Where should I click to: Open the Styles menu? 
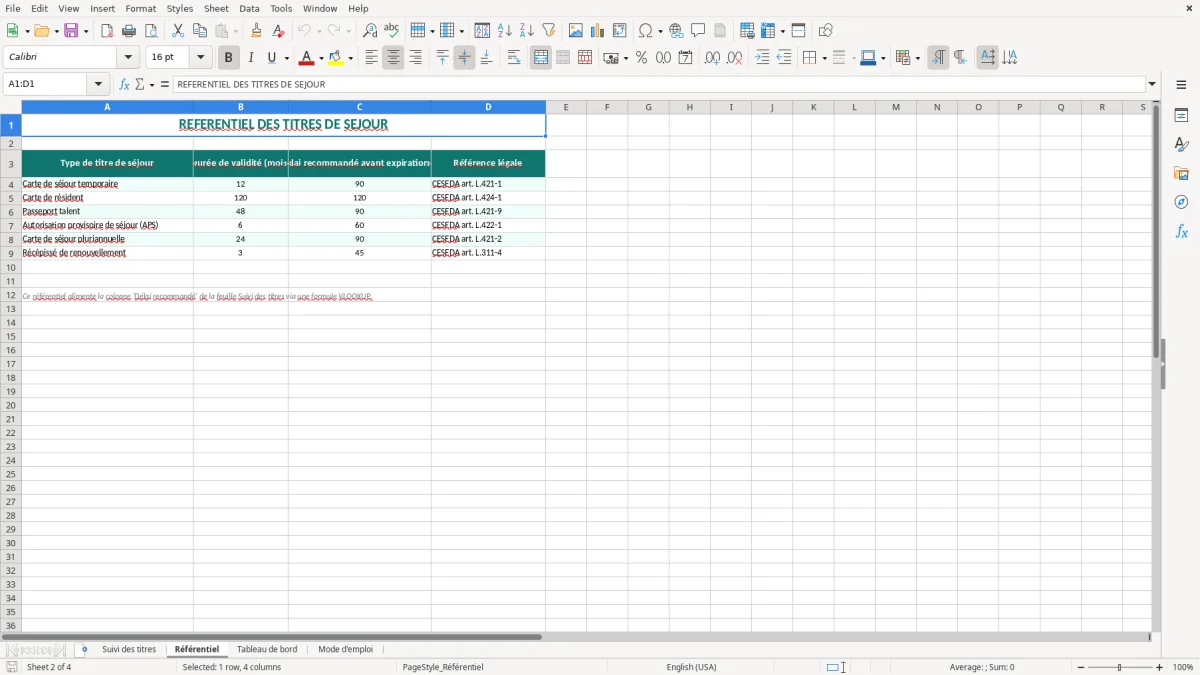pyautogui.click(x=180, y=8)
